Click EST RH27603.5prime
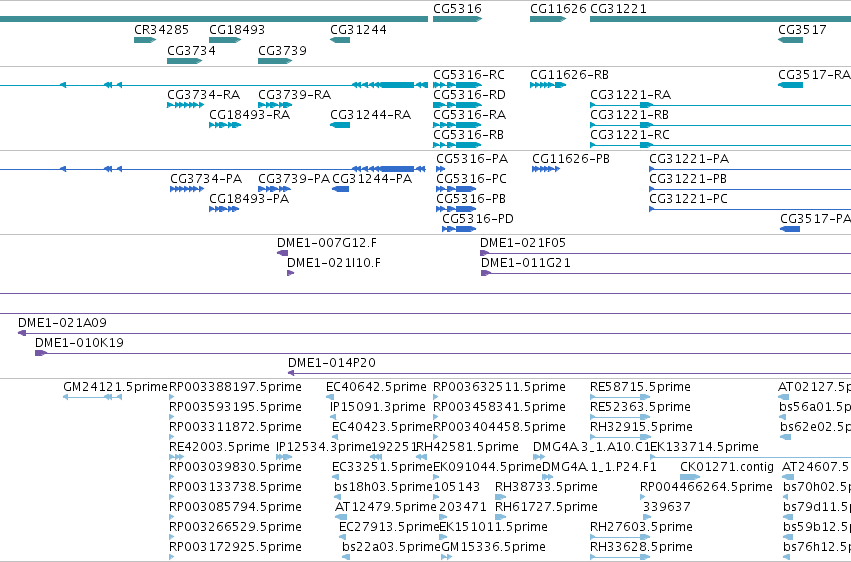This screenshot has height=562, width=851. (x=620, y=537)
